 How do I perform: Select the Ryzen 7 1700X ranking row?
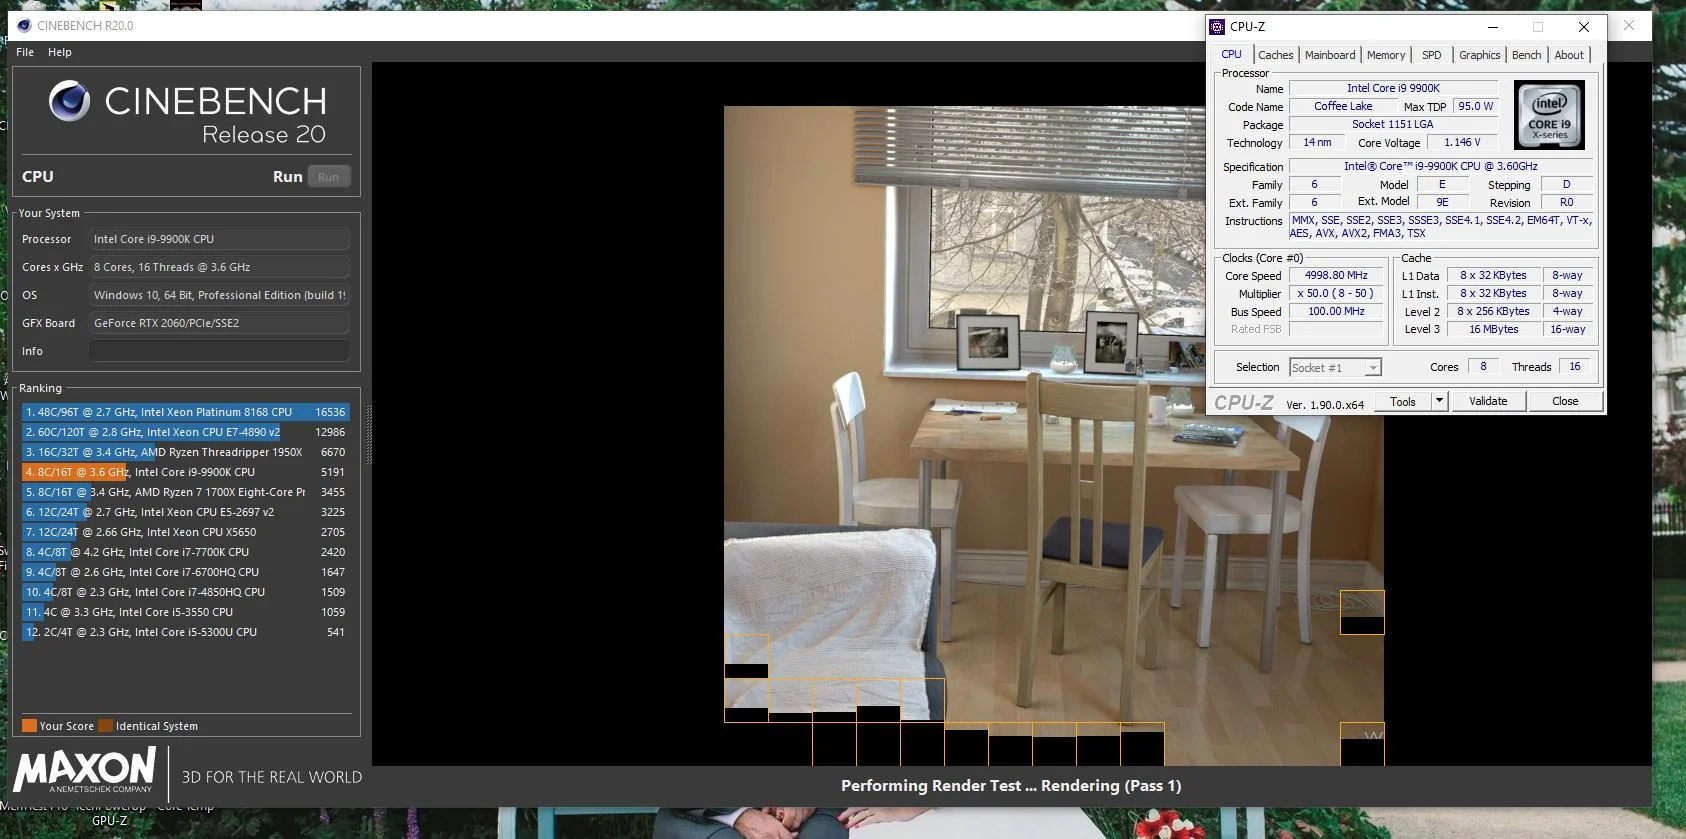(185, 492)
